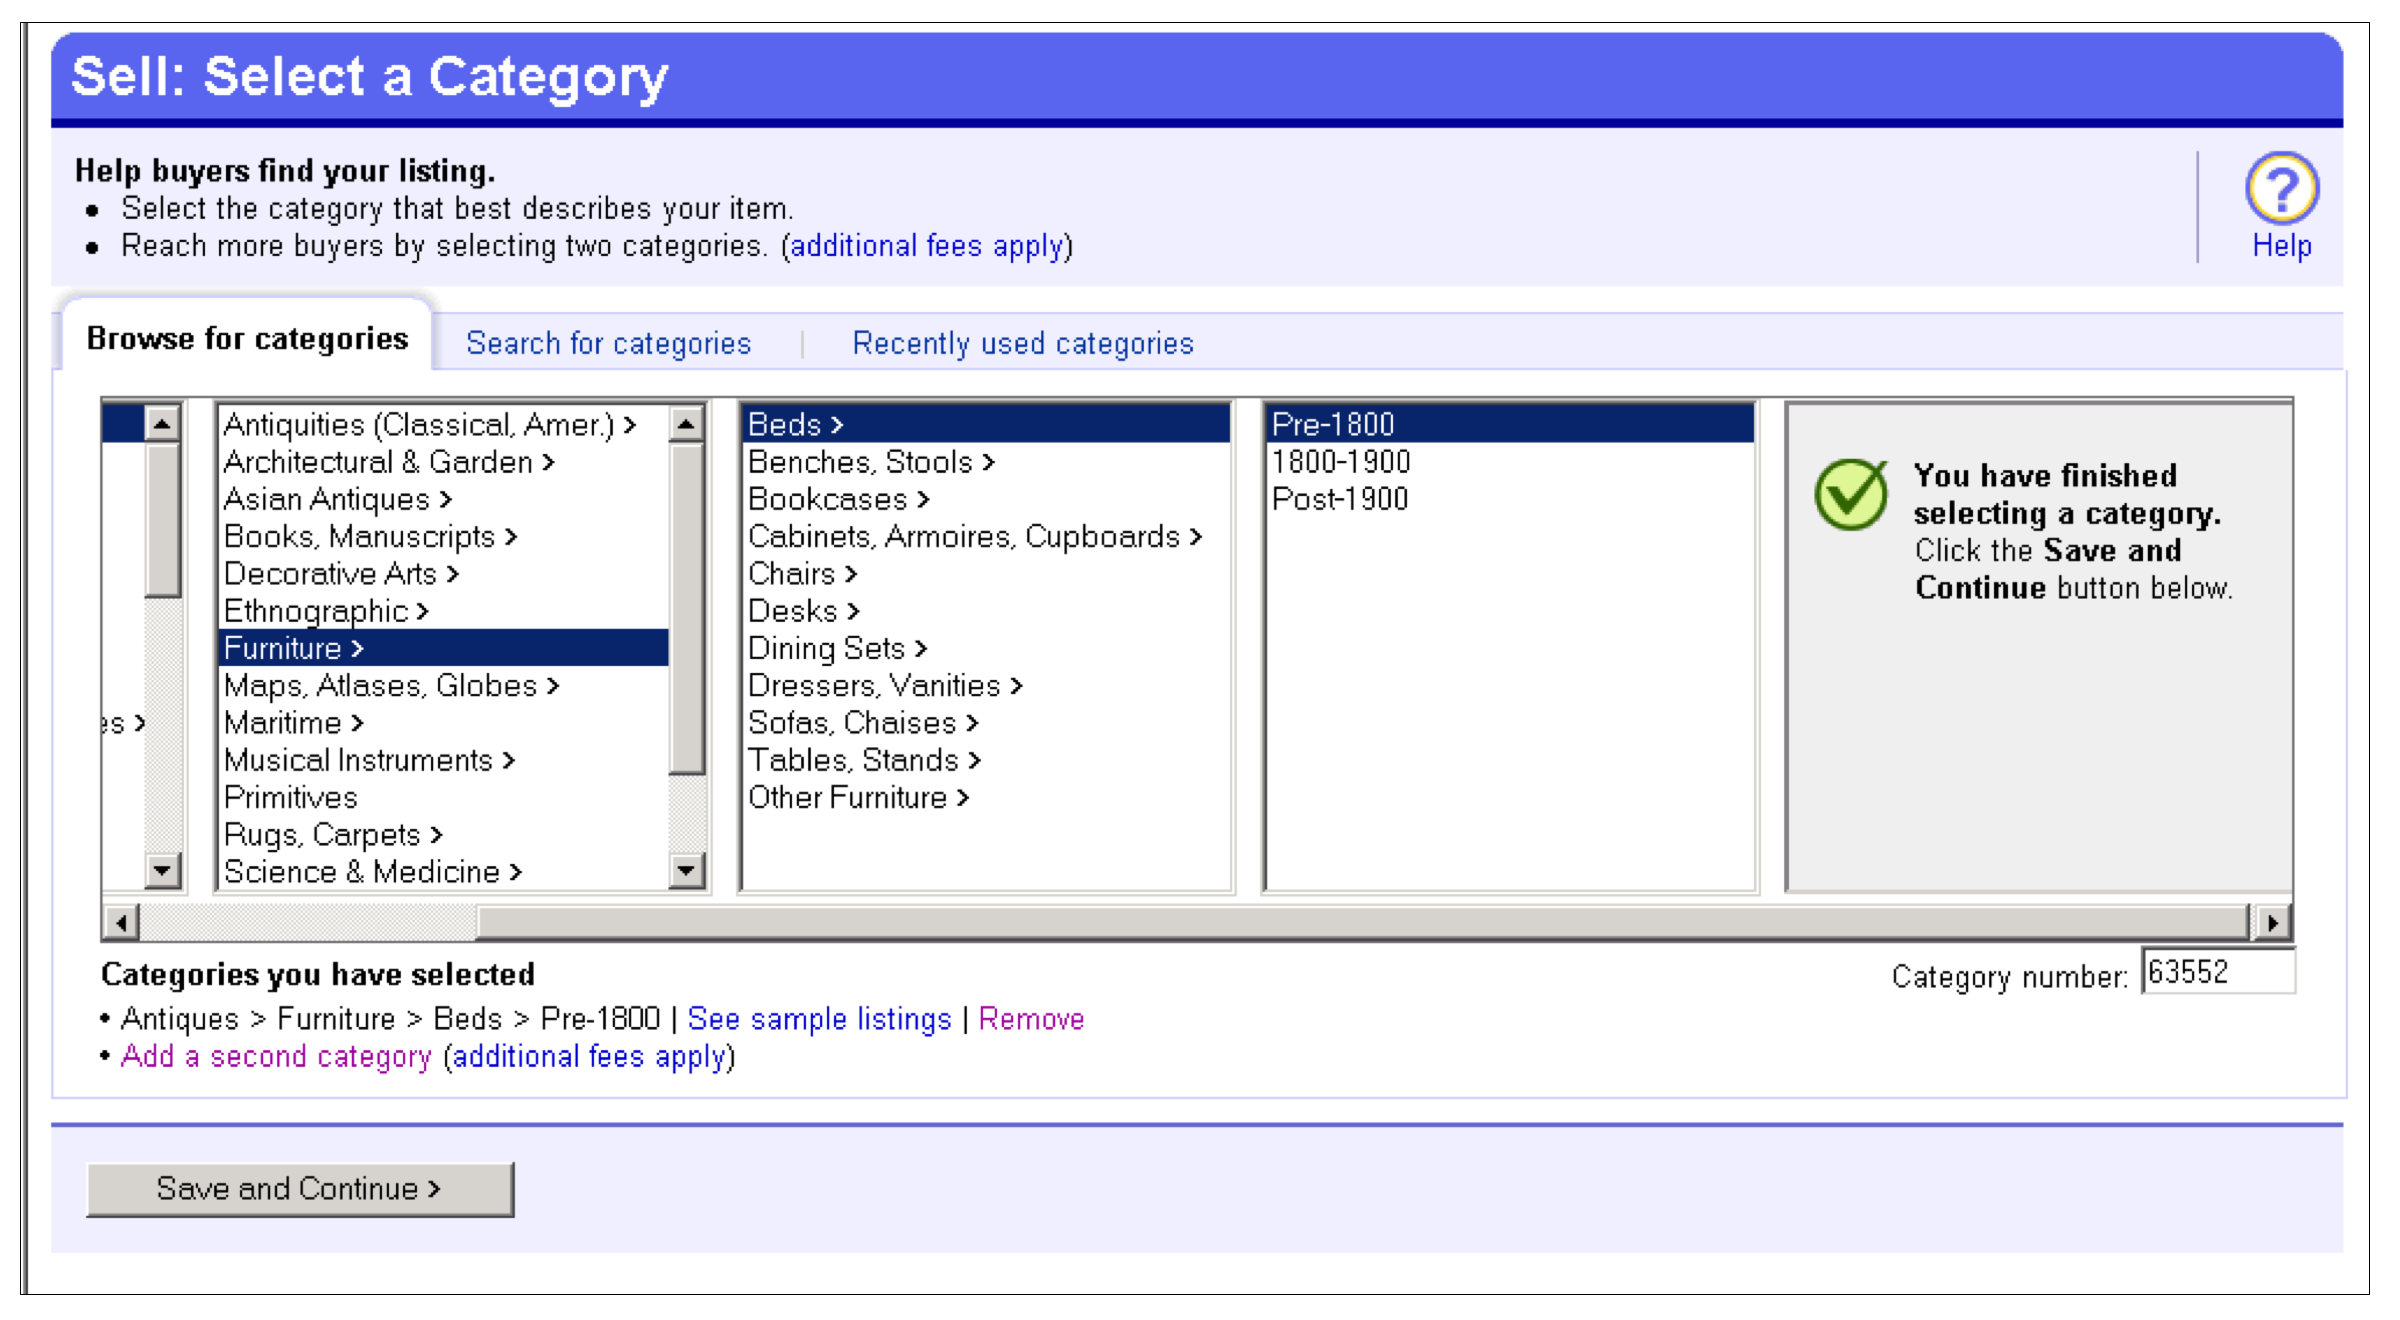Expand the Dressers, Vanities subcategory

(880, 685)
